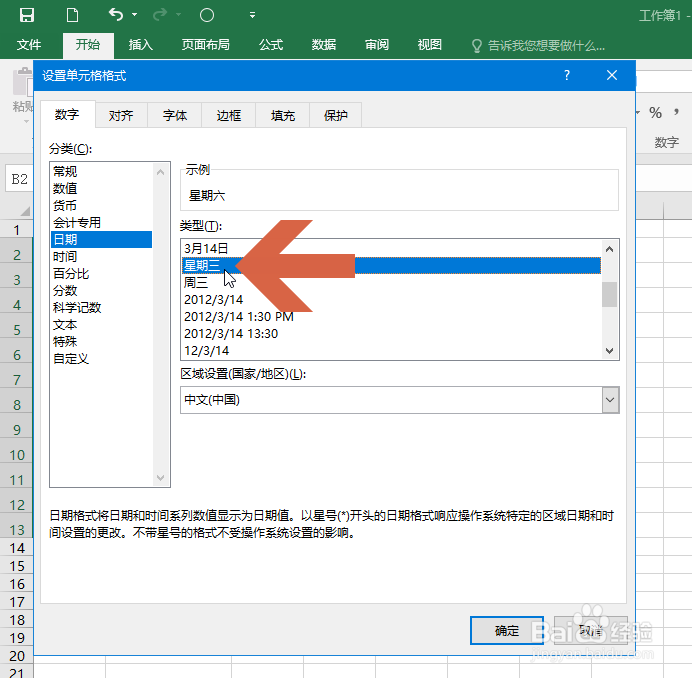This screenshot has height=678, width=692.
Task: Click type list scroll down arrow
Action: click(609, 351)
